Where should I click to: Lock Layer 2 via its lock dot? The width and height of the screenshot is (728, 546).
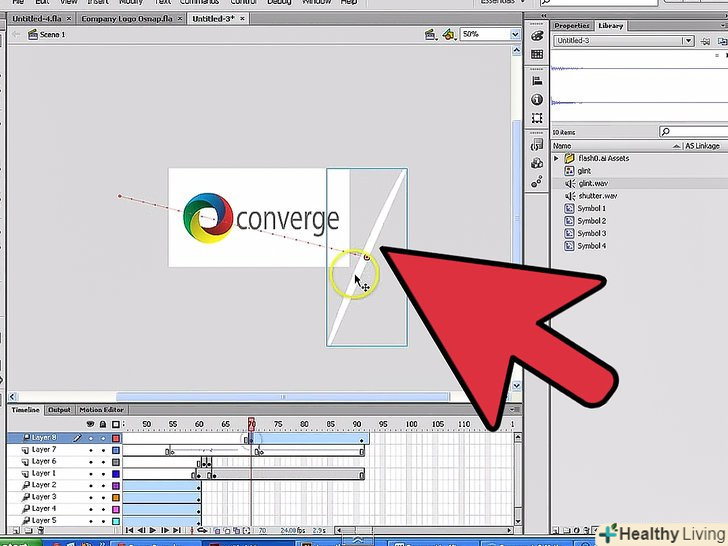103,486
